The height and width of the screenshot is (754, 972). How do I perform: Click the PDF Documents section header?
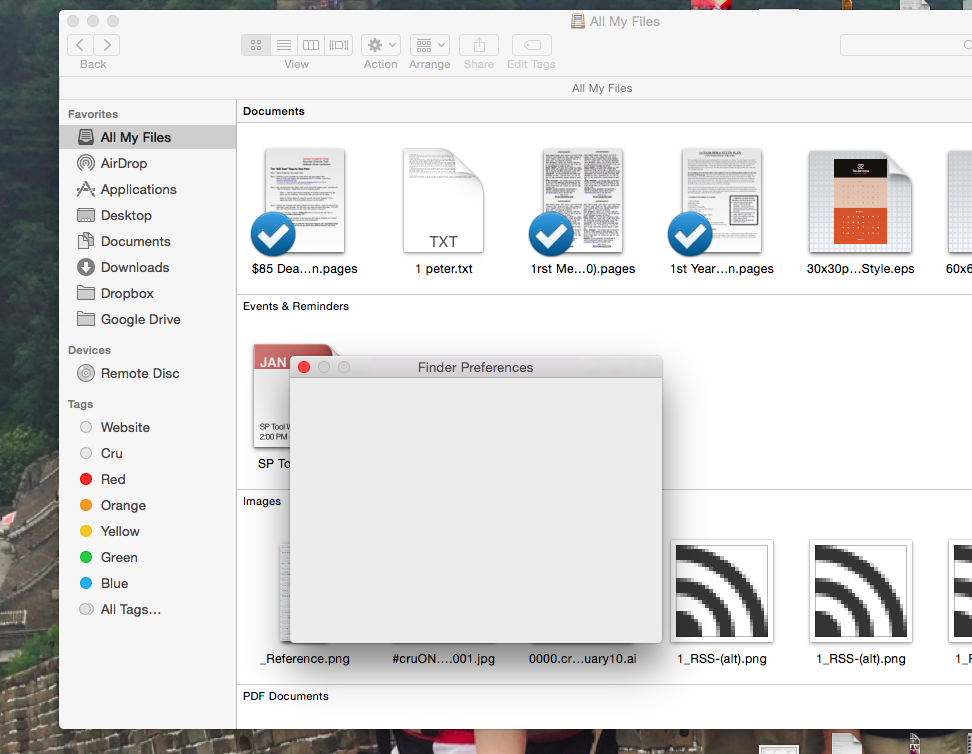click(x=286, y=696)
